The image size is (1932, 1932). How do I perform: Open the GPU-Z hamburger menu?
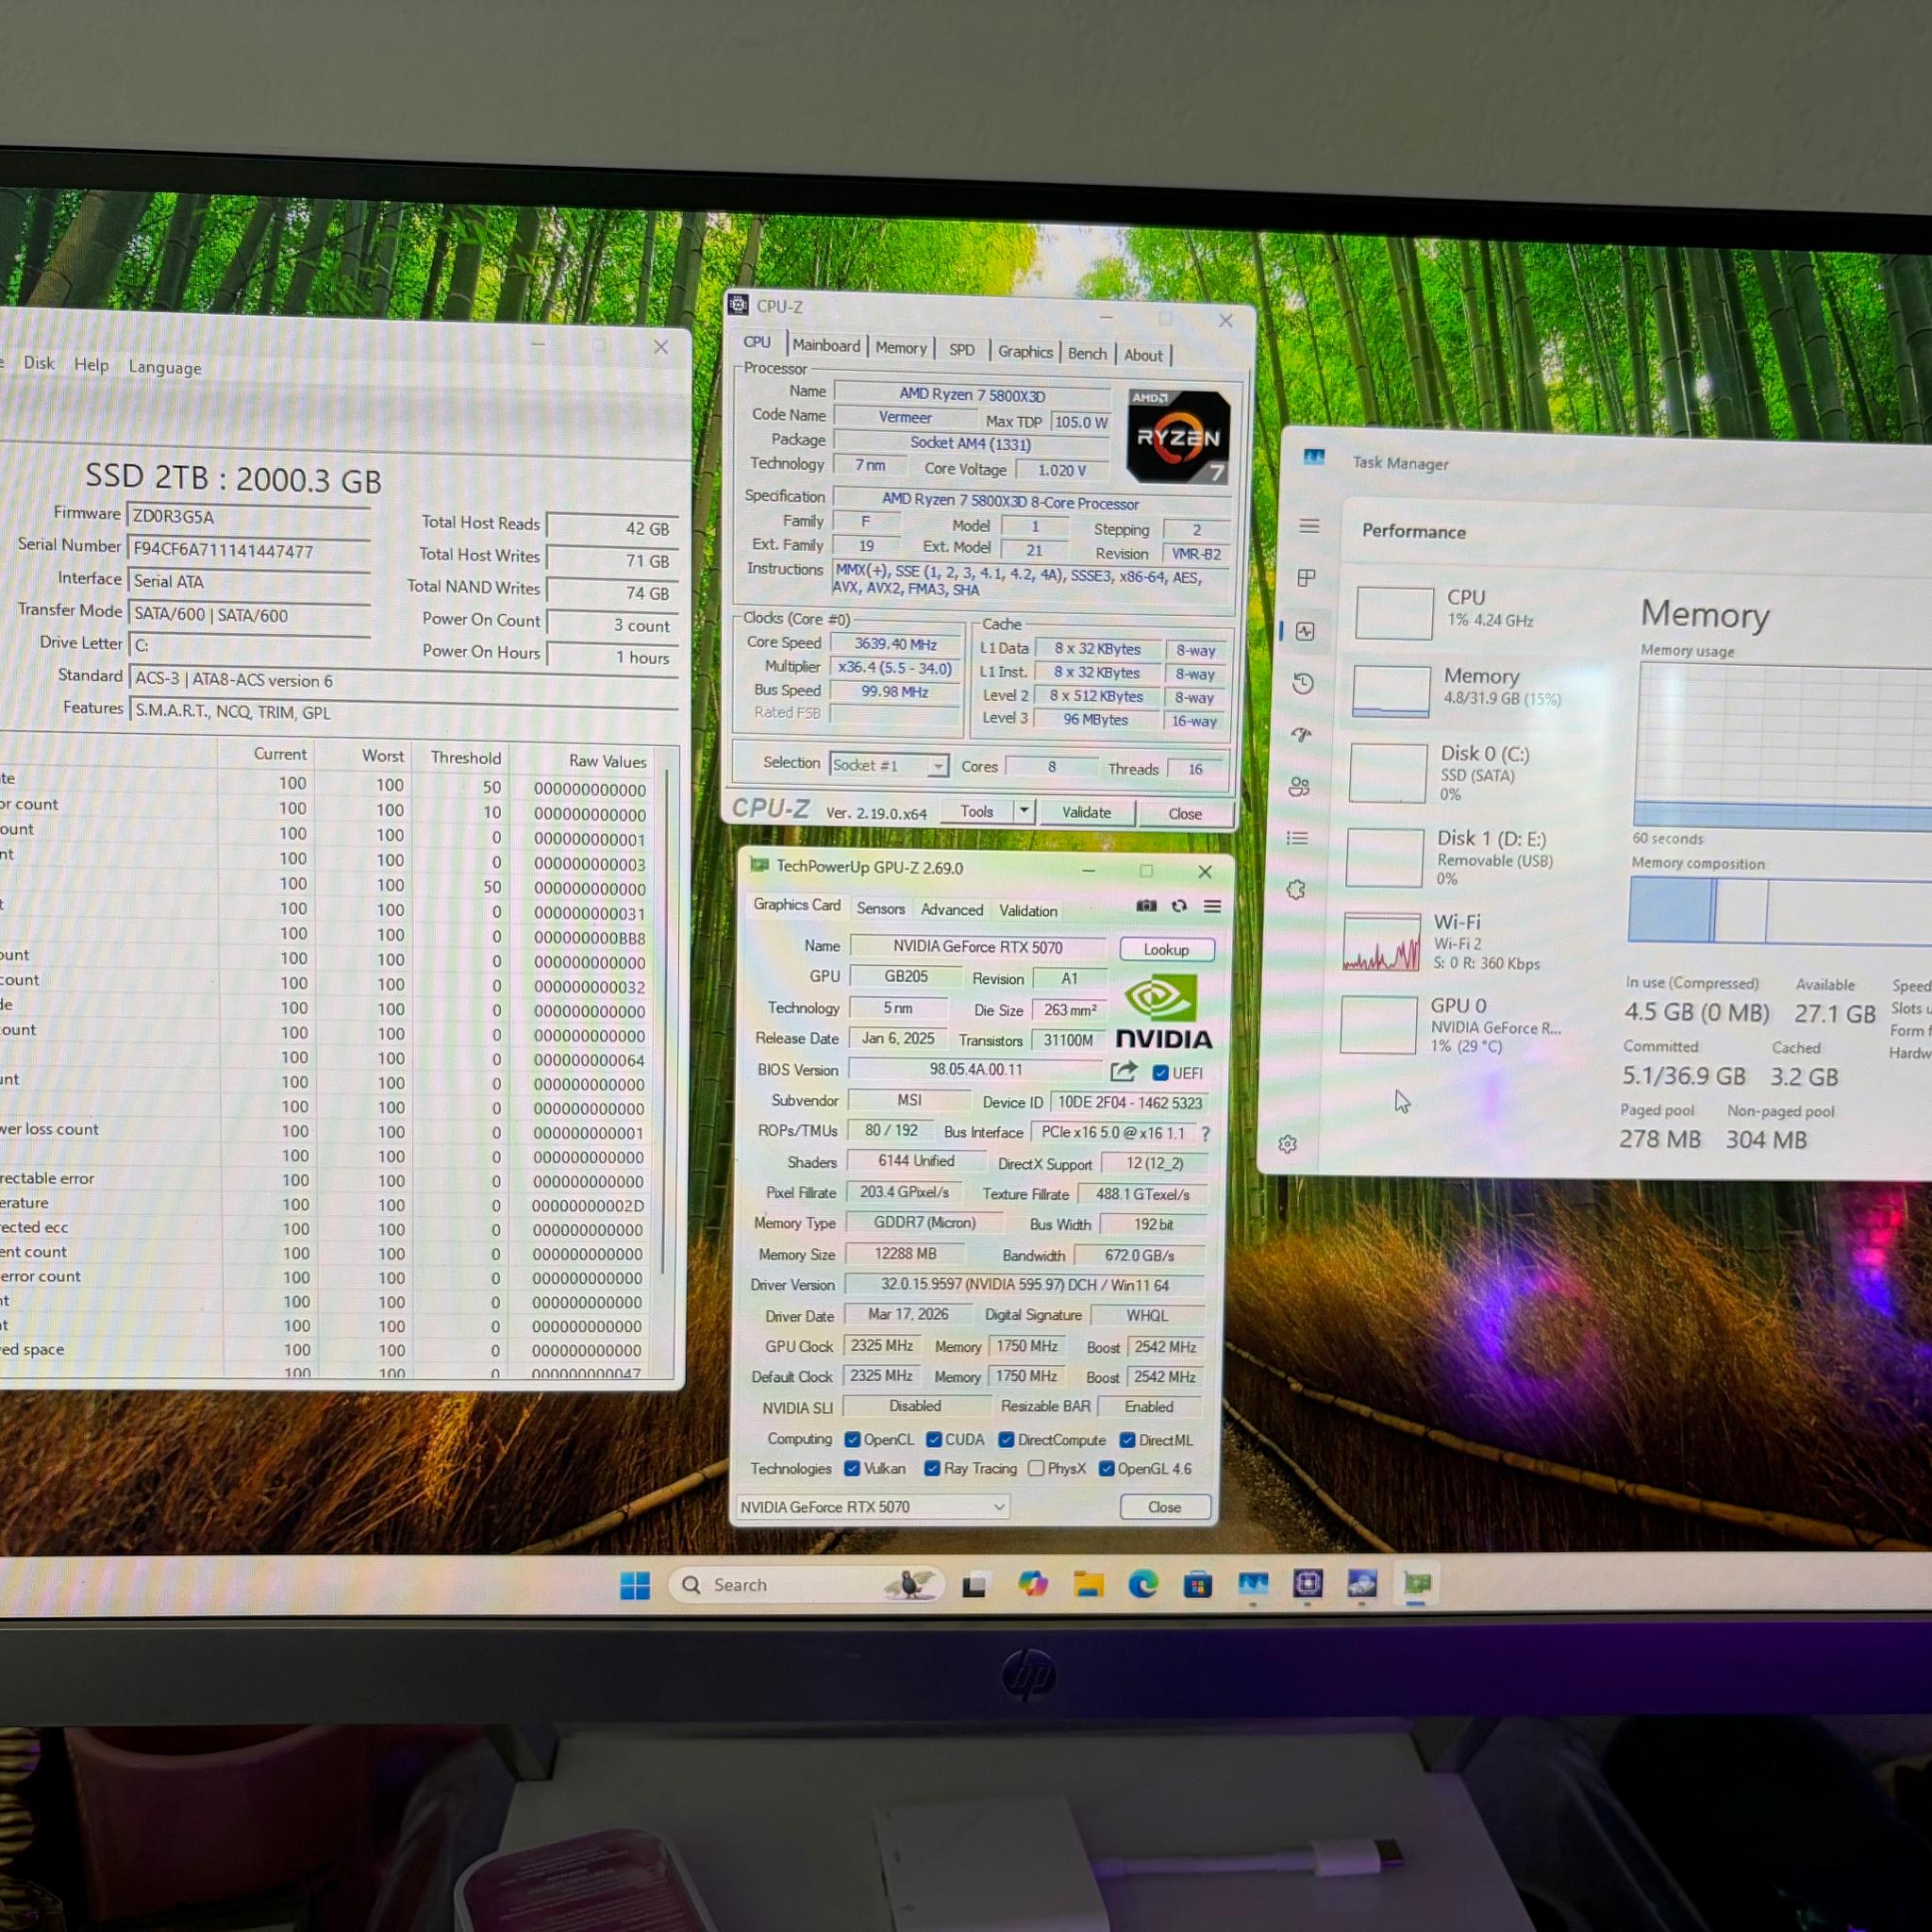point(1212,906)
